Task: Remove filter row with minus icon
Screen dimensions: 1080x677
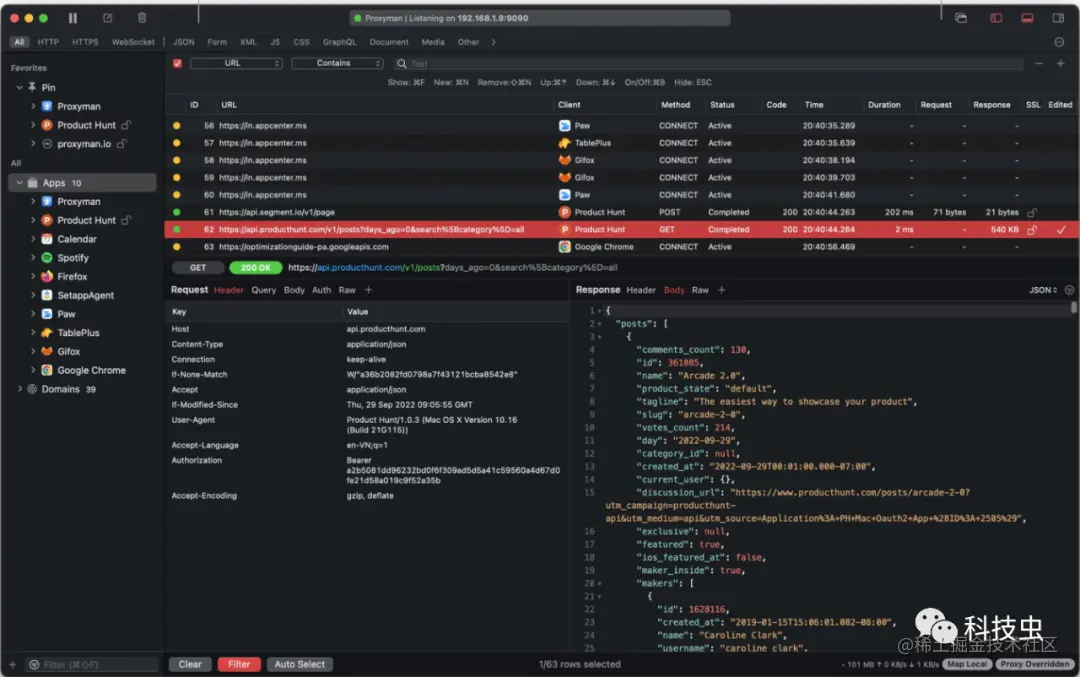Action: click(x=1039, y=63)
